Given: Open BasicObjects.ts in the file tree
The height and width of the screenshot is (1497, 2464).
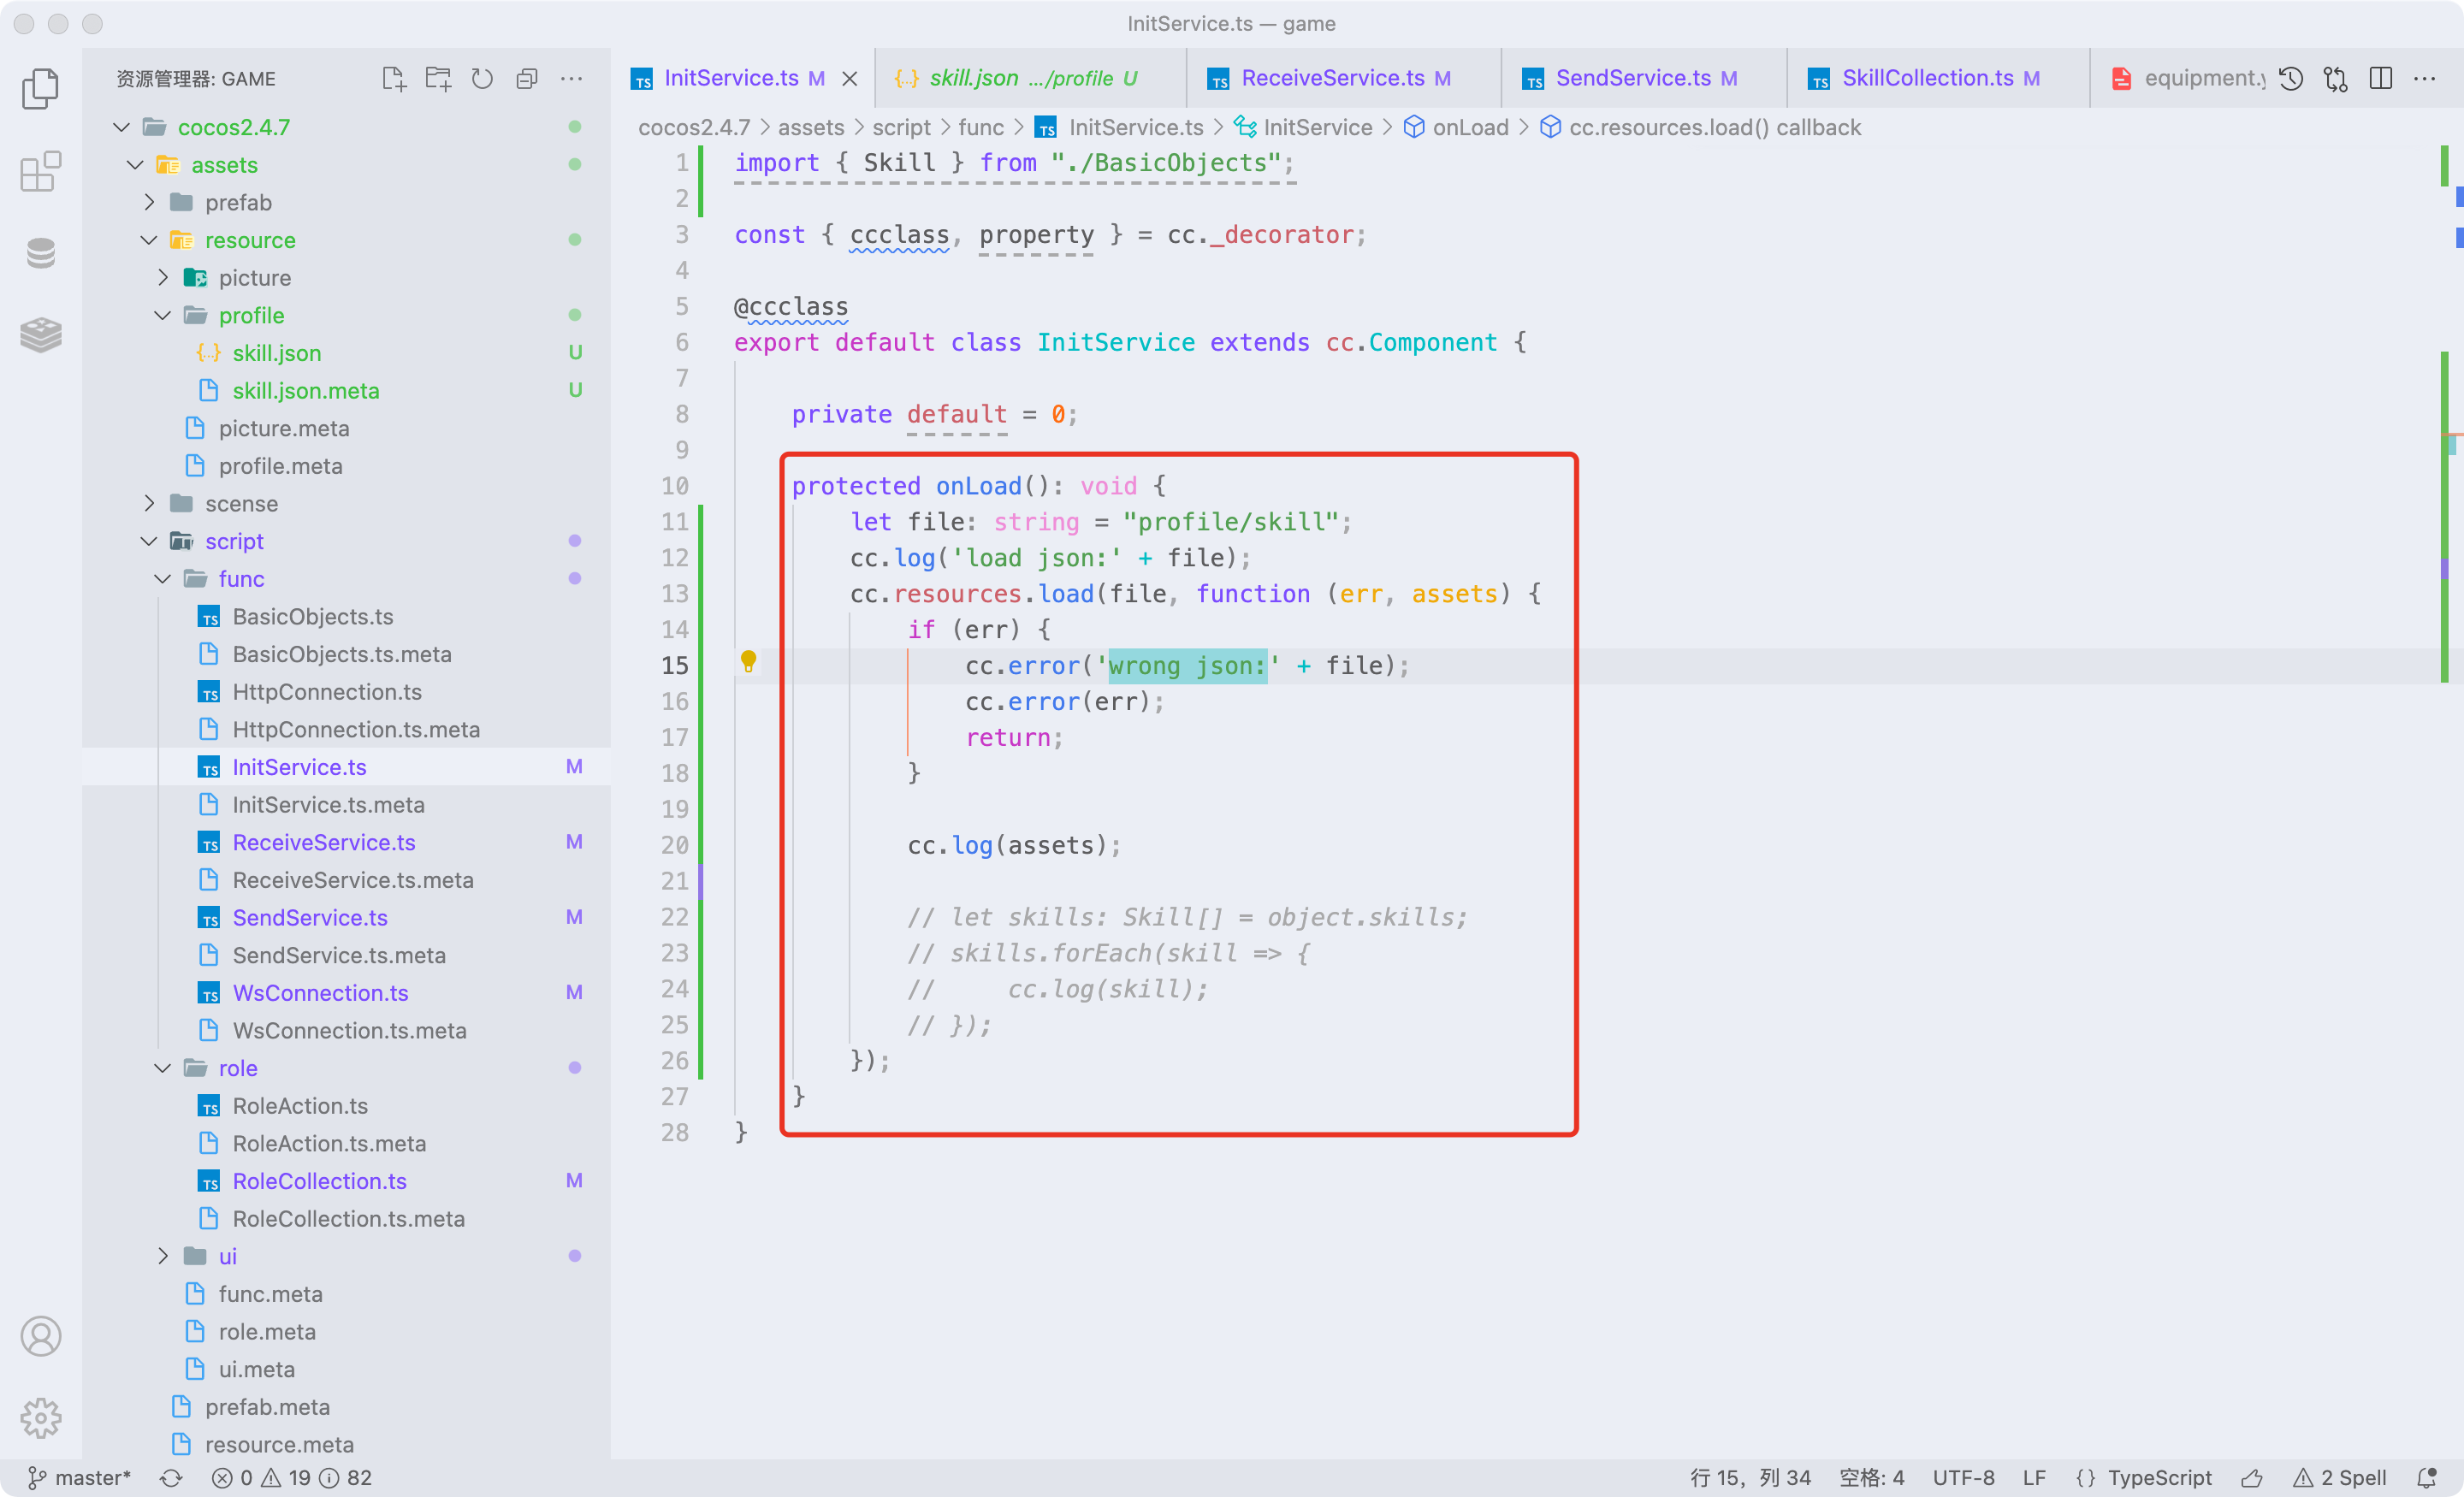Looking at the screenshot, I should [x=312, y=617].
